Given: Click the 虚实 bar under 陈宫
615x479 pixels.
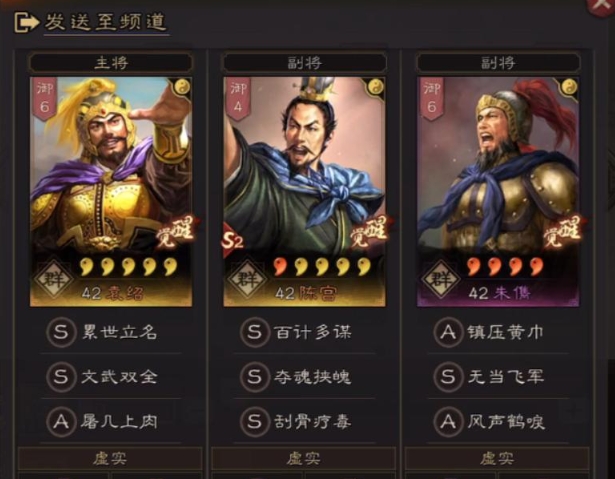Looking at the screenshot, I should [303, 458].
